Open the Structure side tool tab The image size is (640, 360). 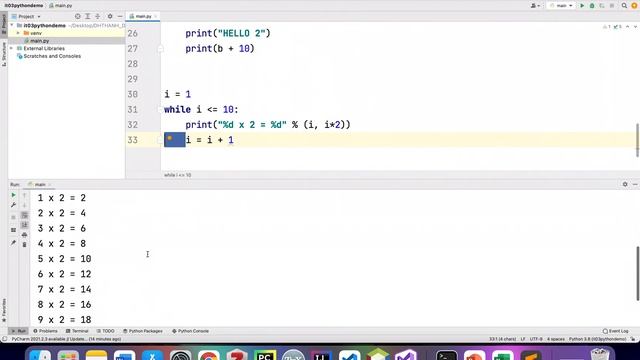click(4, 54)
